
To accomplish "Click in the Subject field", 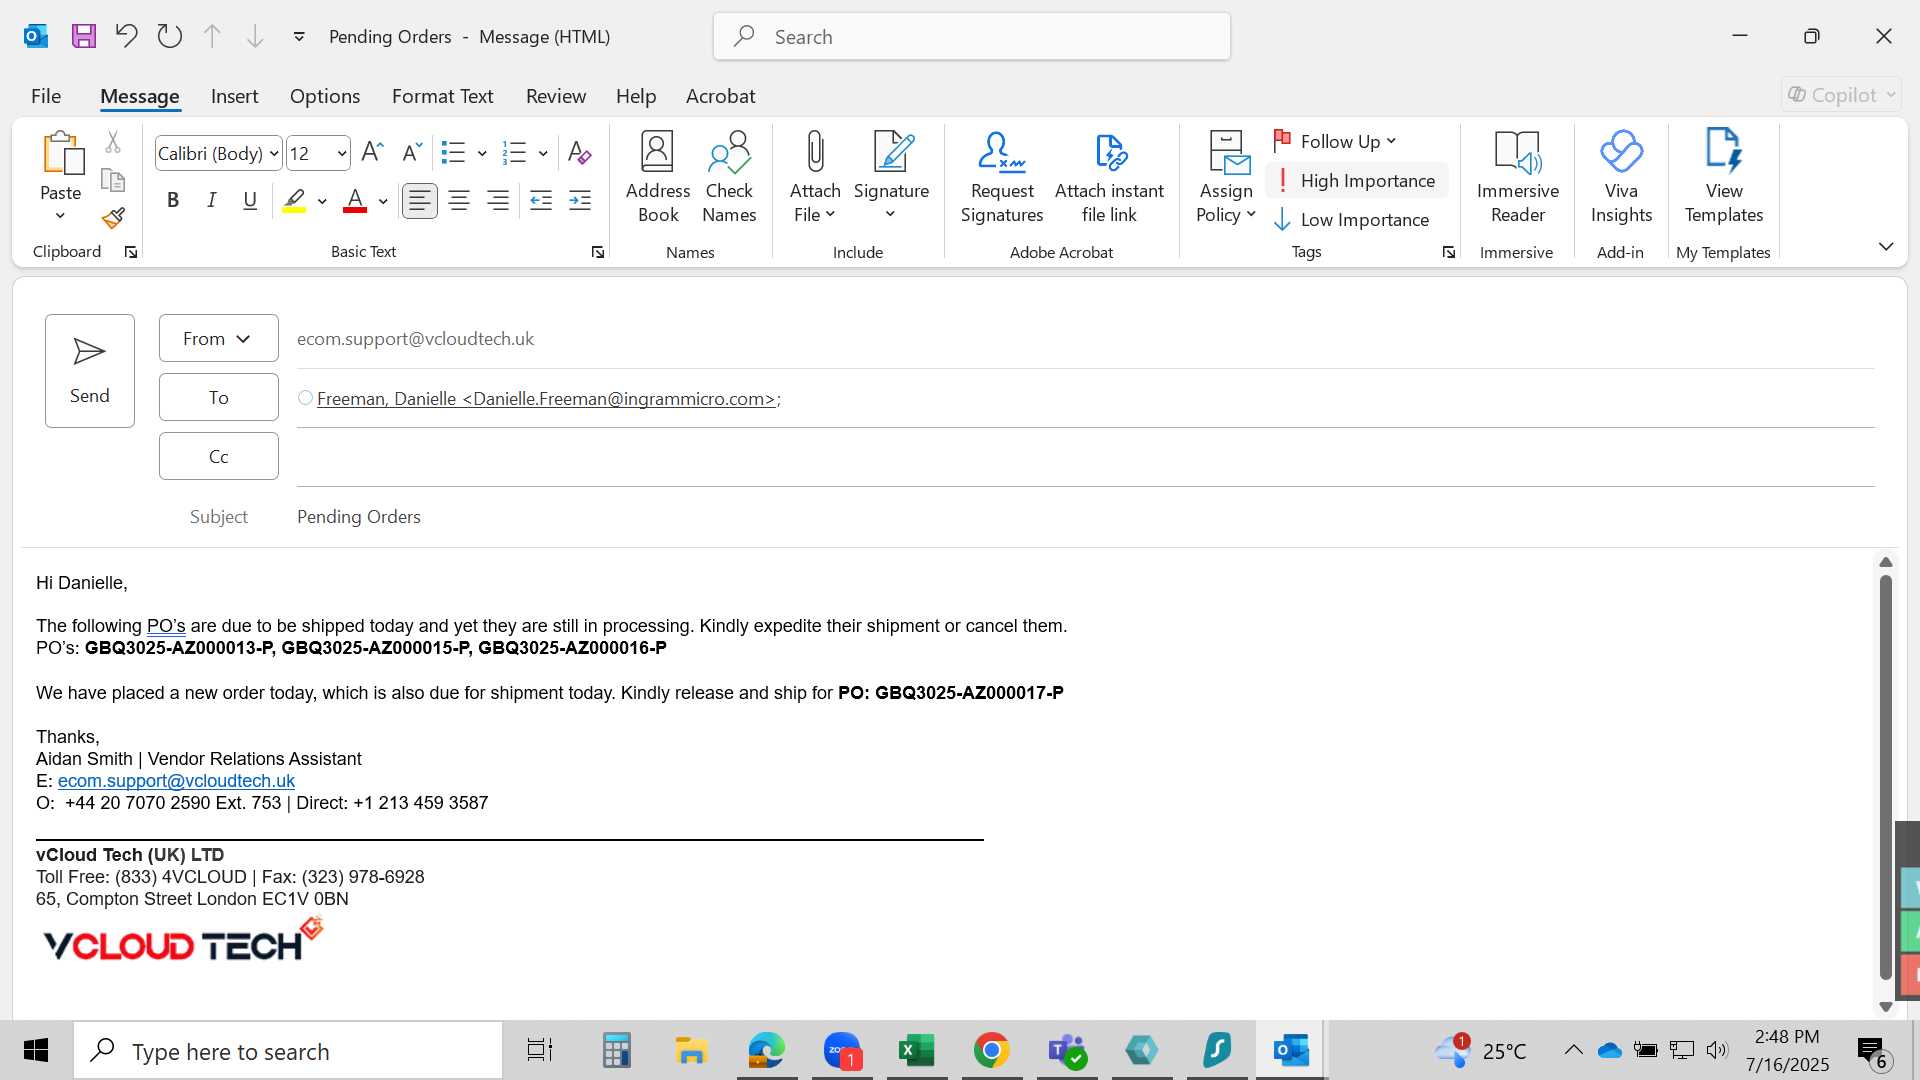I will coord(1085,517).
